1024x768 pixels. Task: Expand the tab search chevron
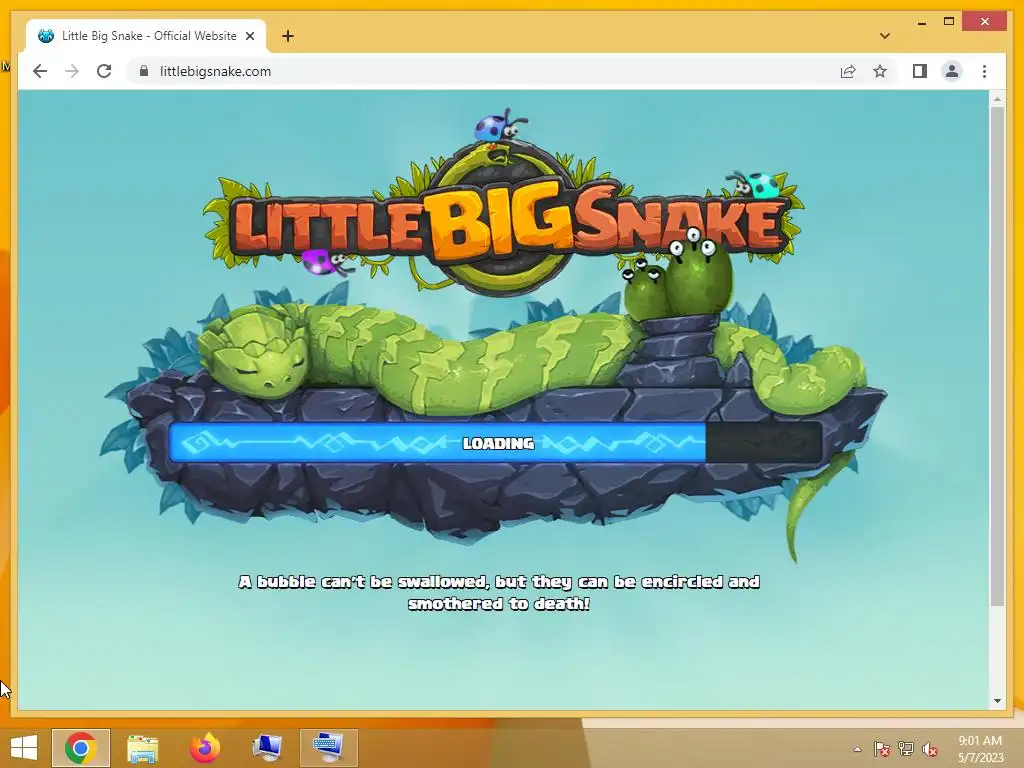[x=884, y=36]
